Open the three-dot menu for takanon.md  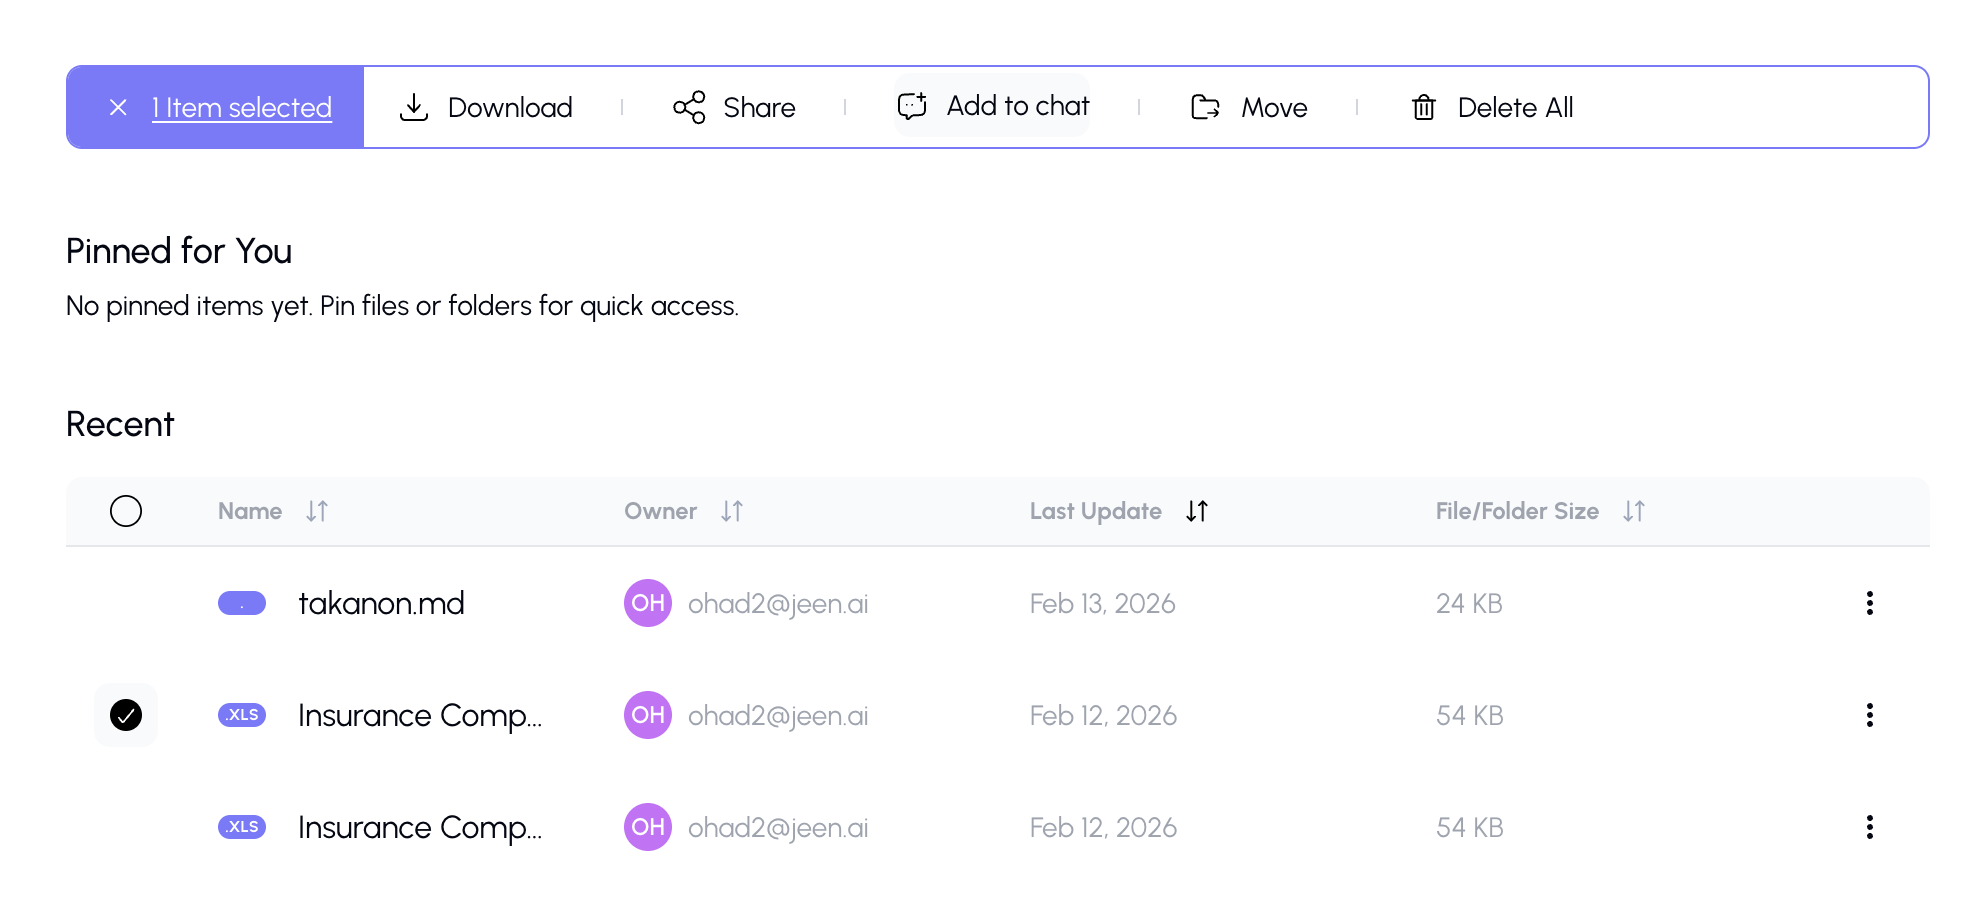[1869, 603]
